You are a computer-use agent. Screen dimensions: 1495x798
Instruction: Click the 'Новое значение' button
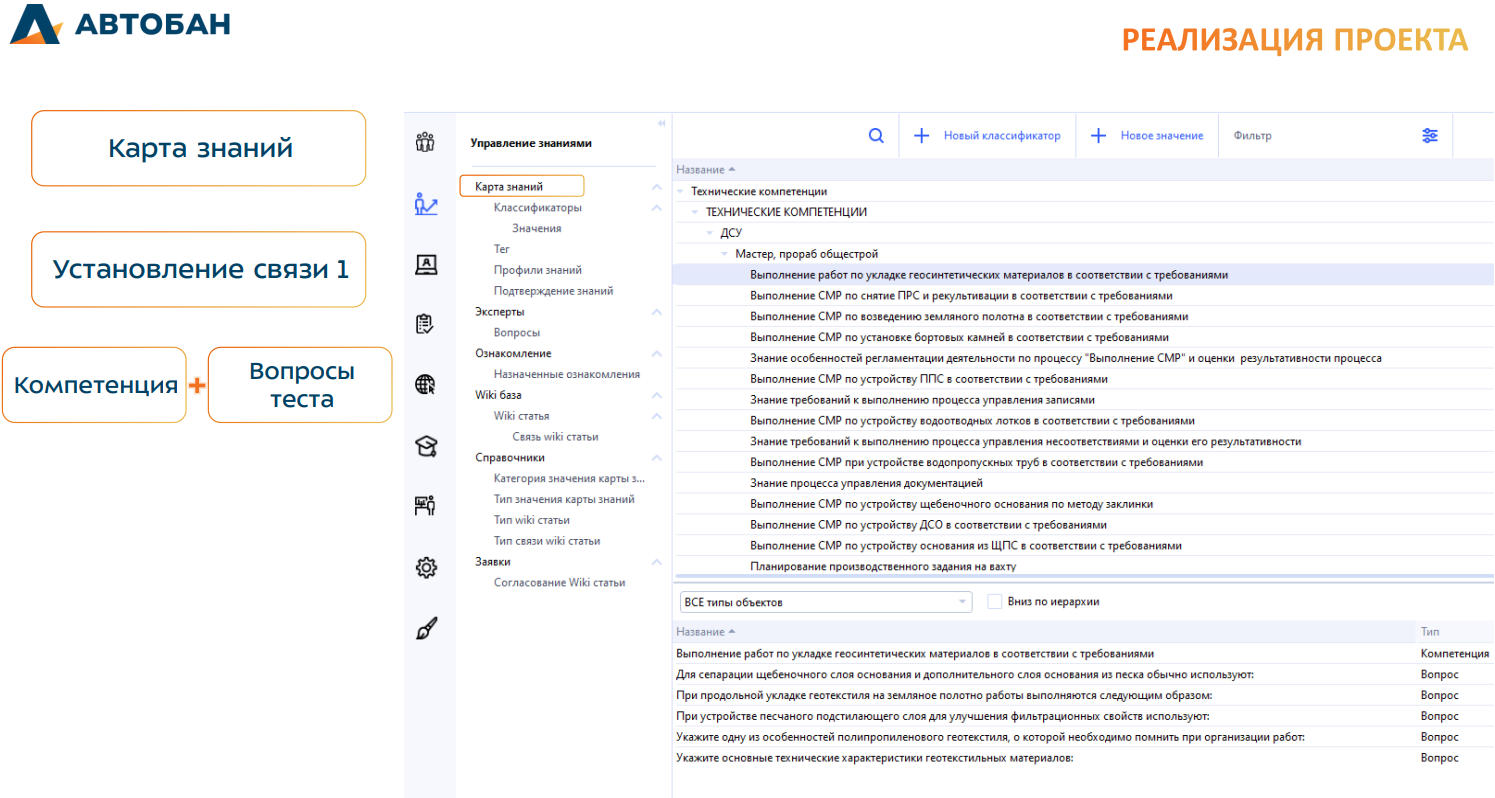(1147, 136)
